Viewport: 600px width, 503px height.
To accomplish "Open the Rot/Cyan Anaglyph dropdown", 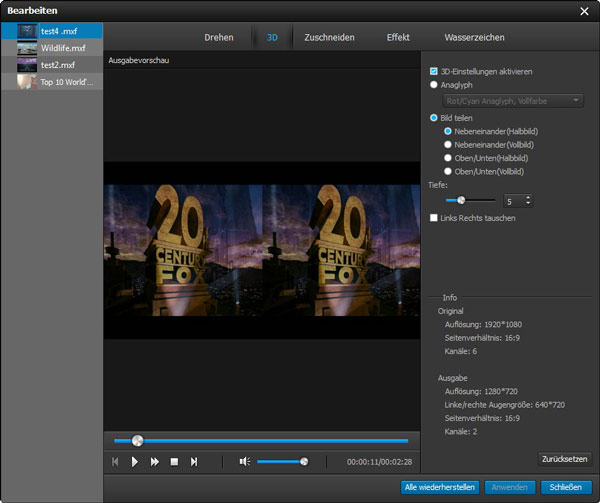I will click(512, 101).
